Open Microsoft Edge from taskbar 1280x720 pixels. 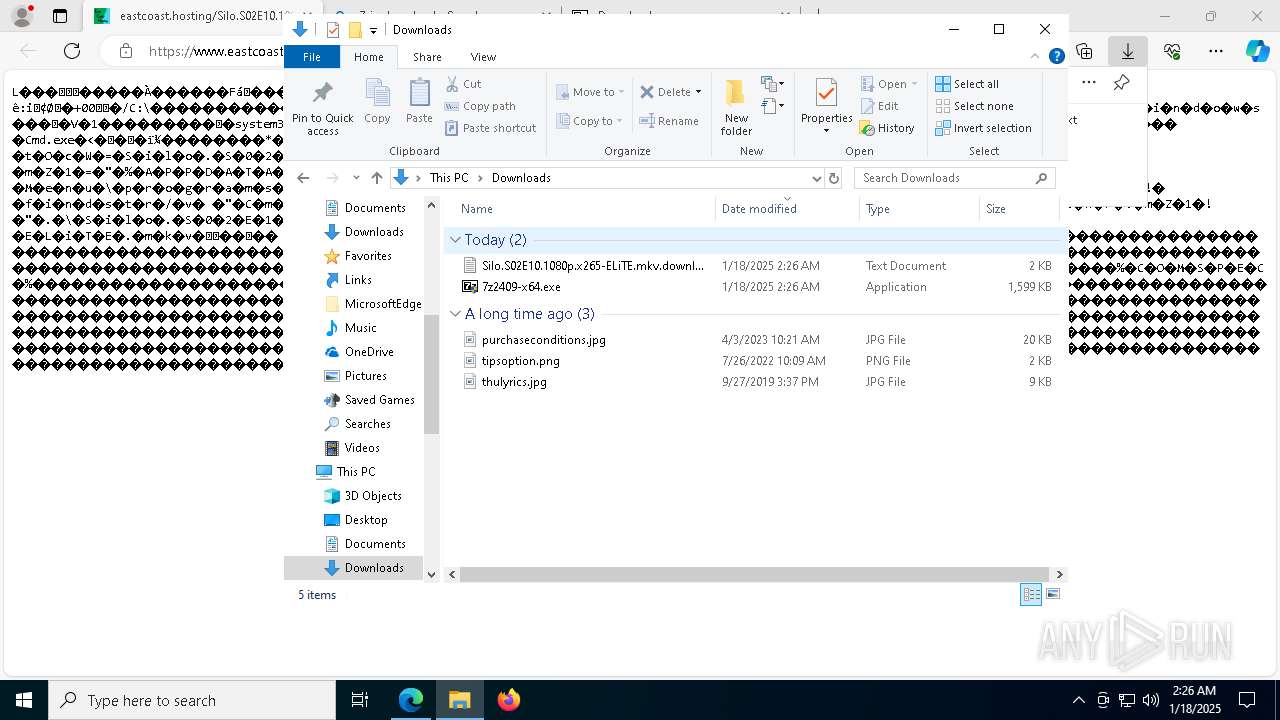point(411,700)
